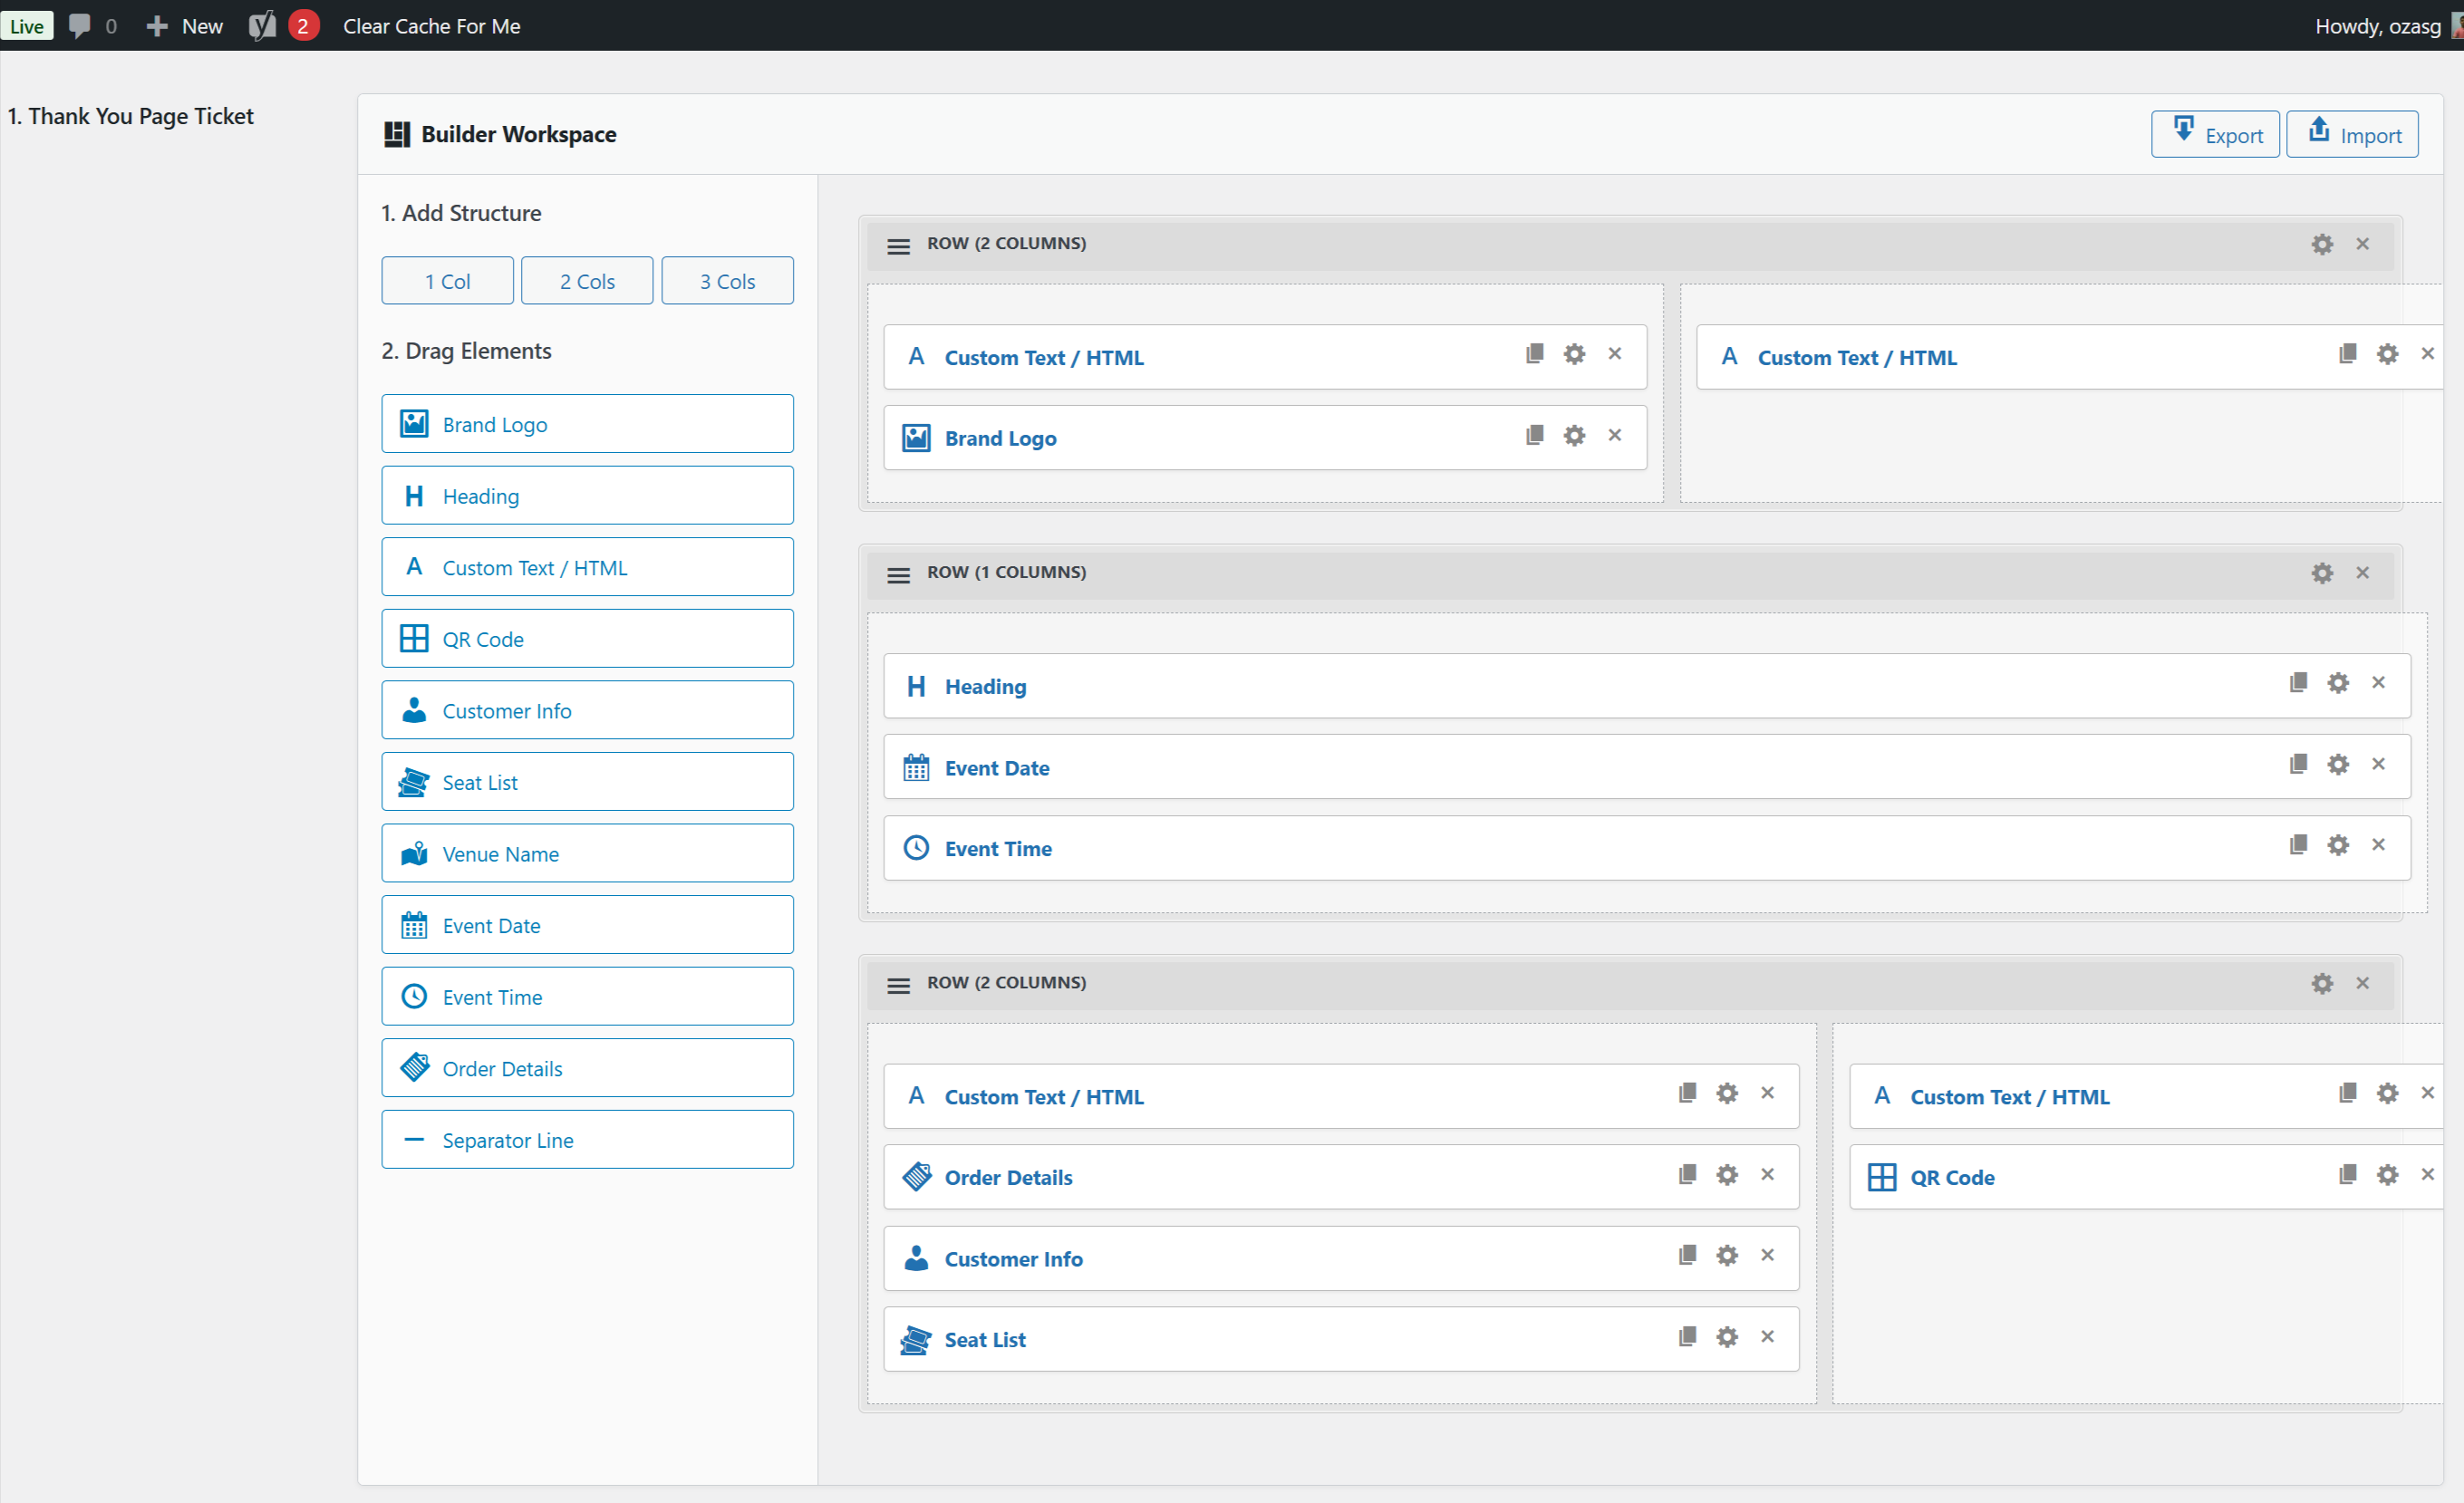Viewport: 2464px width, 1503px height.
Task: Visit the live site via Live link
Action: (27, 26)
